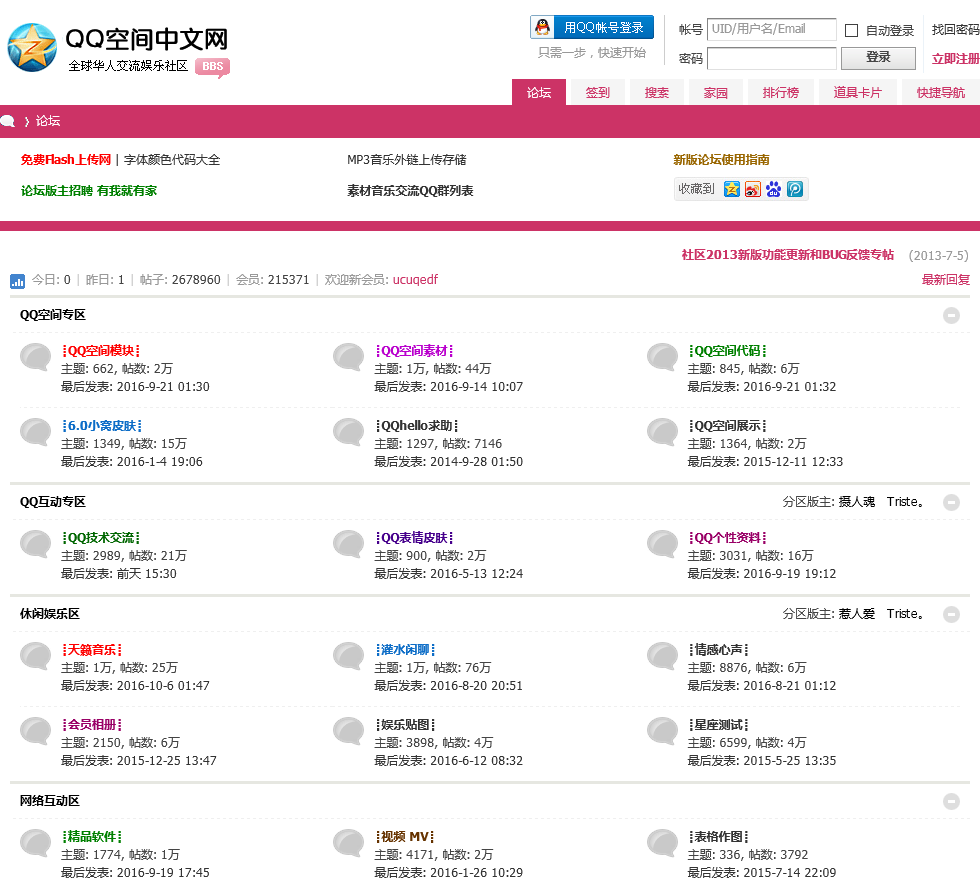Image resolution: width=980 pixels, height=891 pixels.
Task: Focus the 帐号 username input field
Action: coord(771,30)
